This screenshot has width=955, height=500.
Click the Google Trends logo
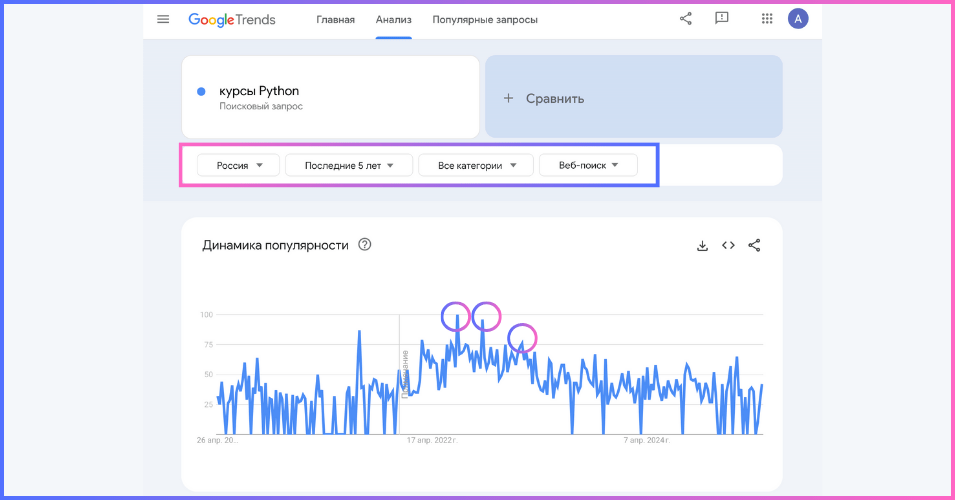click(232, 19)
